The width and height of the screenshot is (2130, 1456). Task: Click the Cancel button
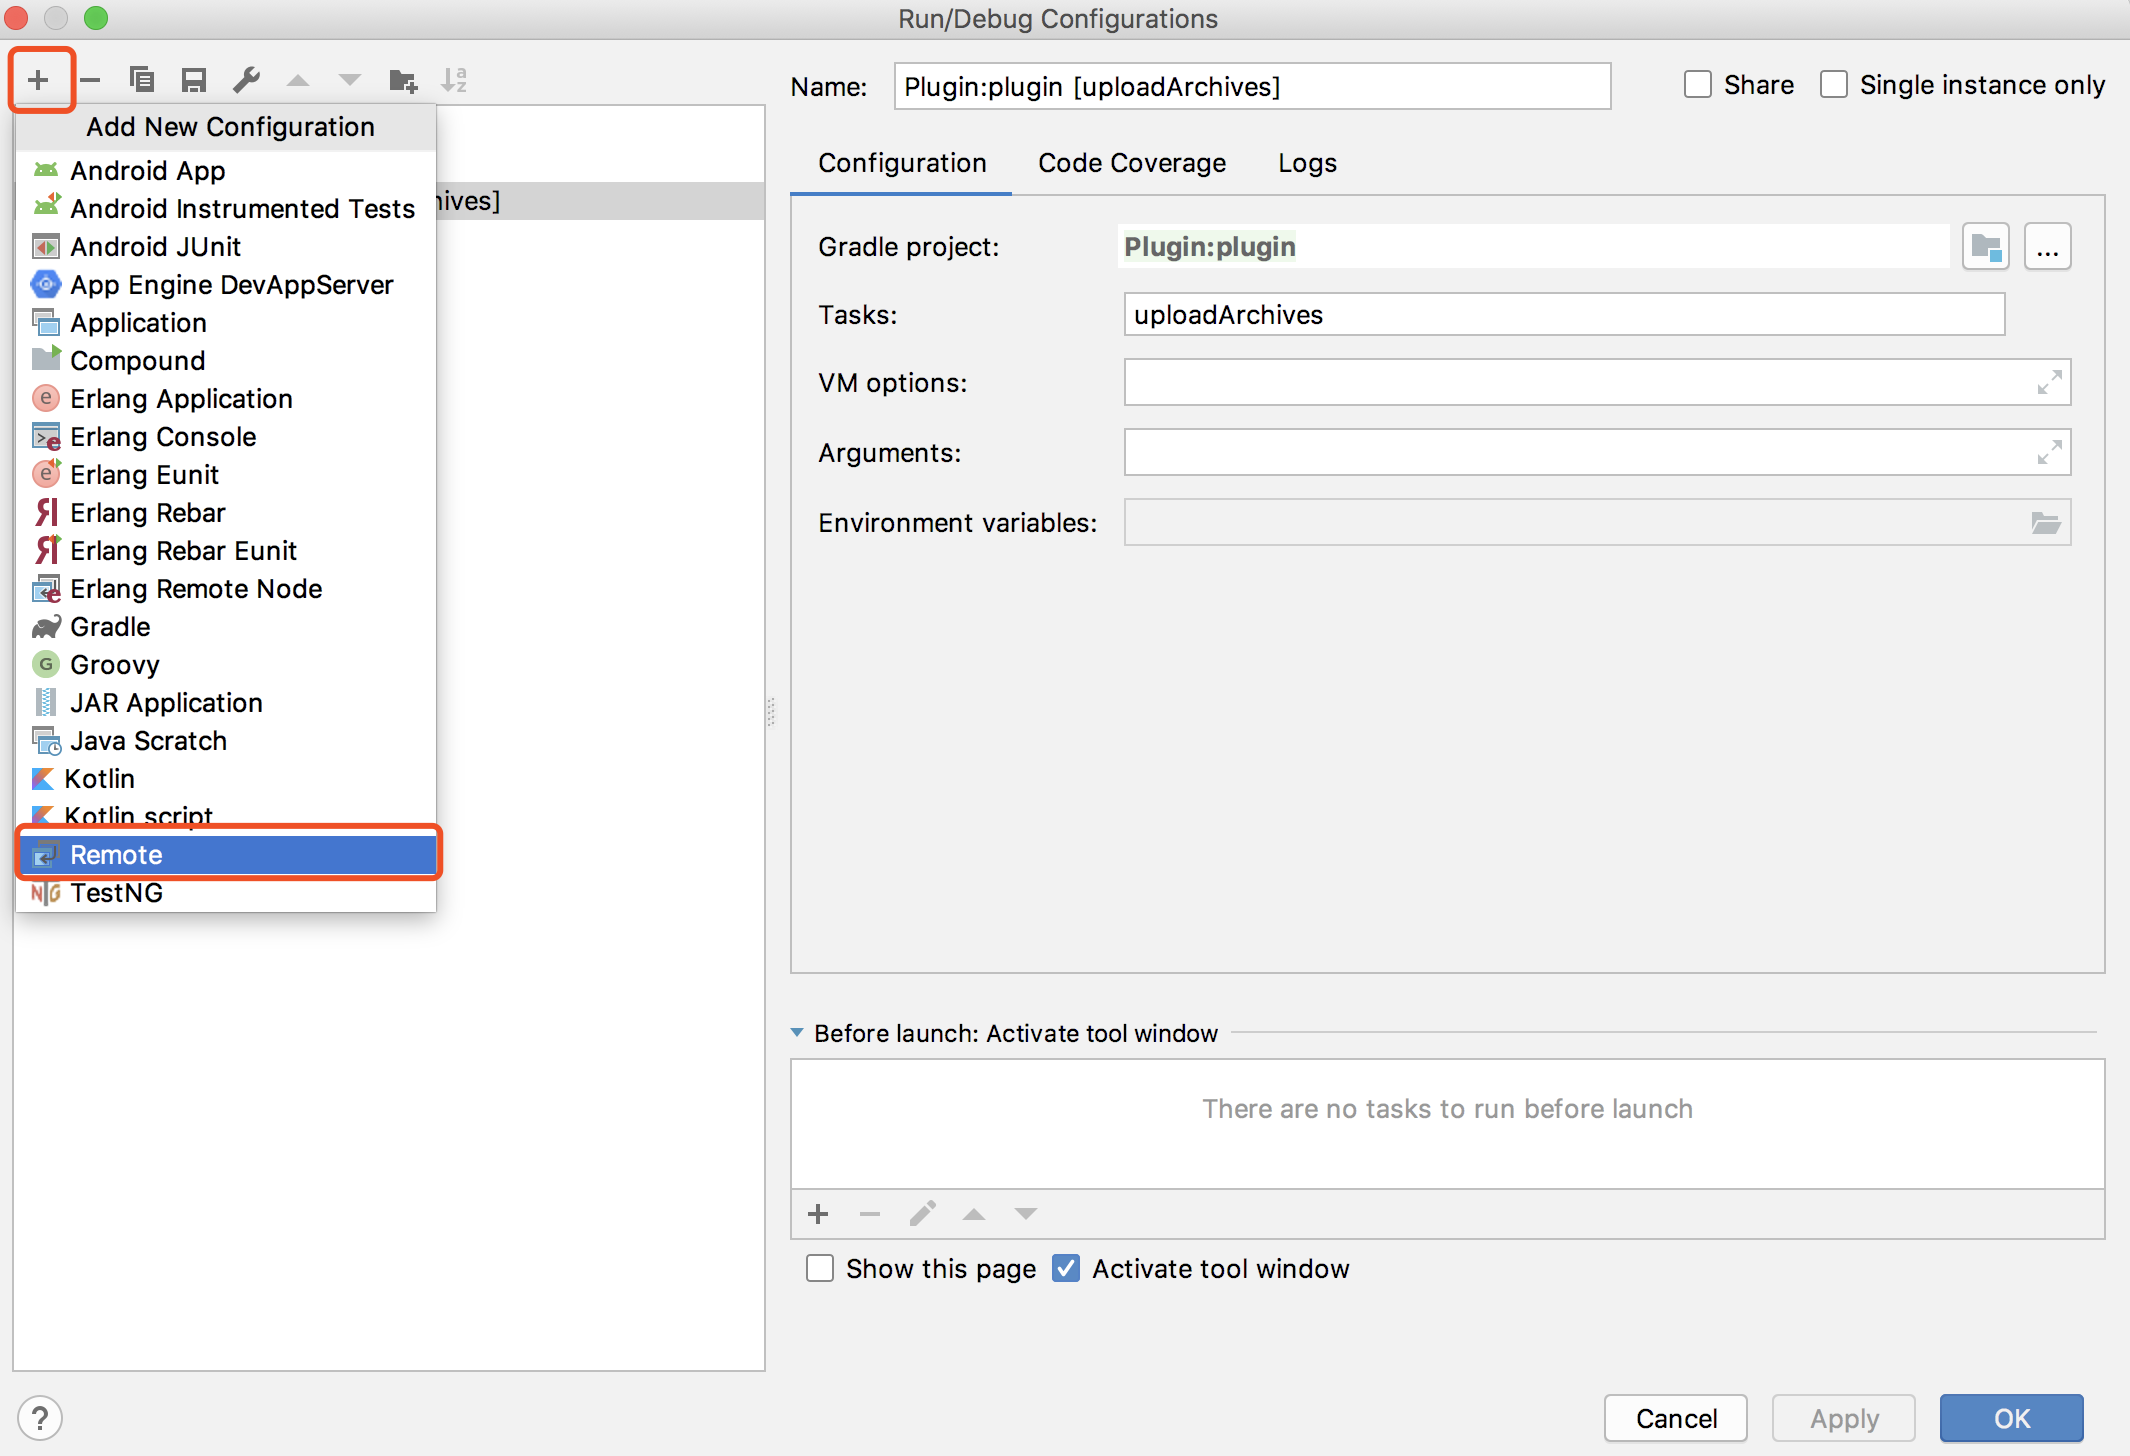point(1675,1418)
